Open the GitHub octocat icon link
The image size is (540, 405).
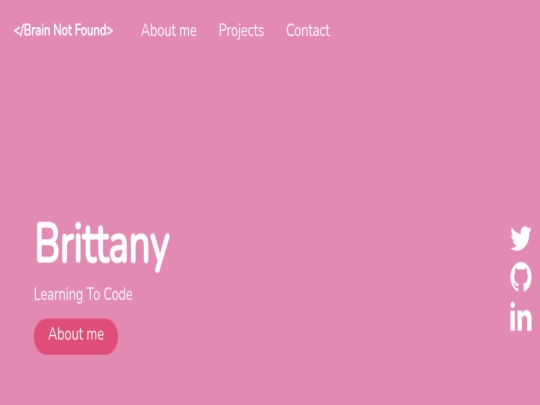point(521,277)
